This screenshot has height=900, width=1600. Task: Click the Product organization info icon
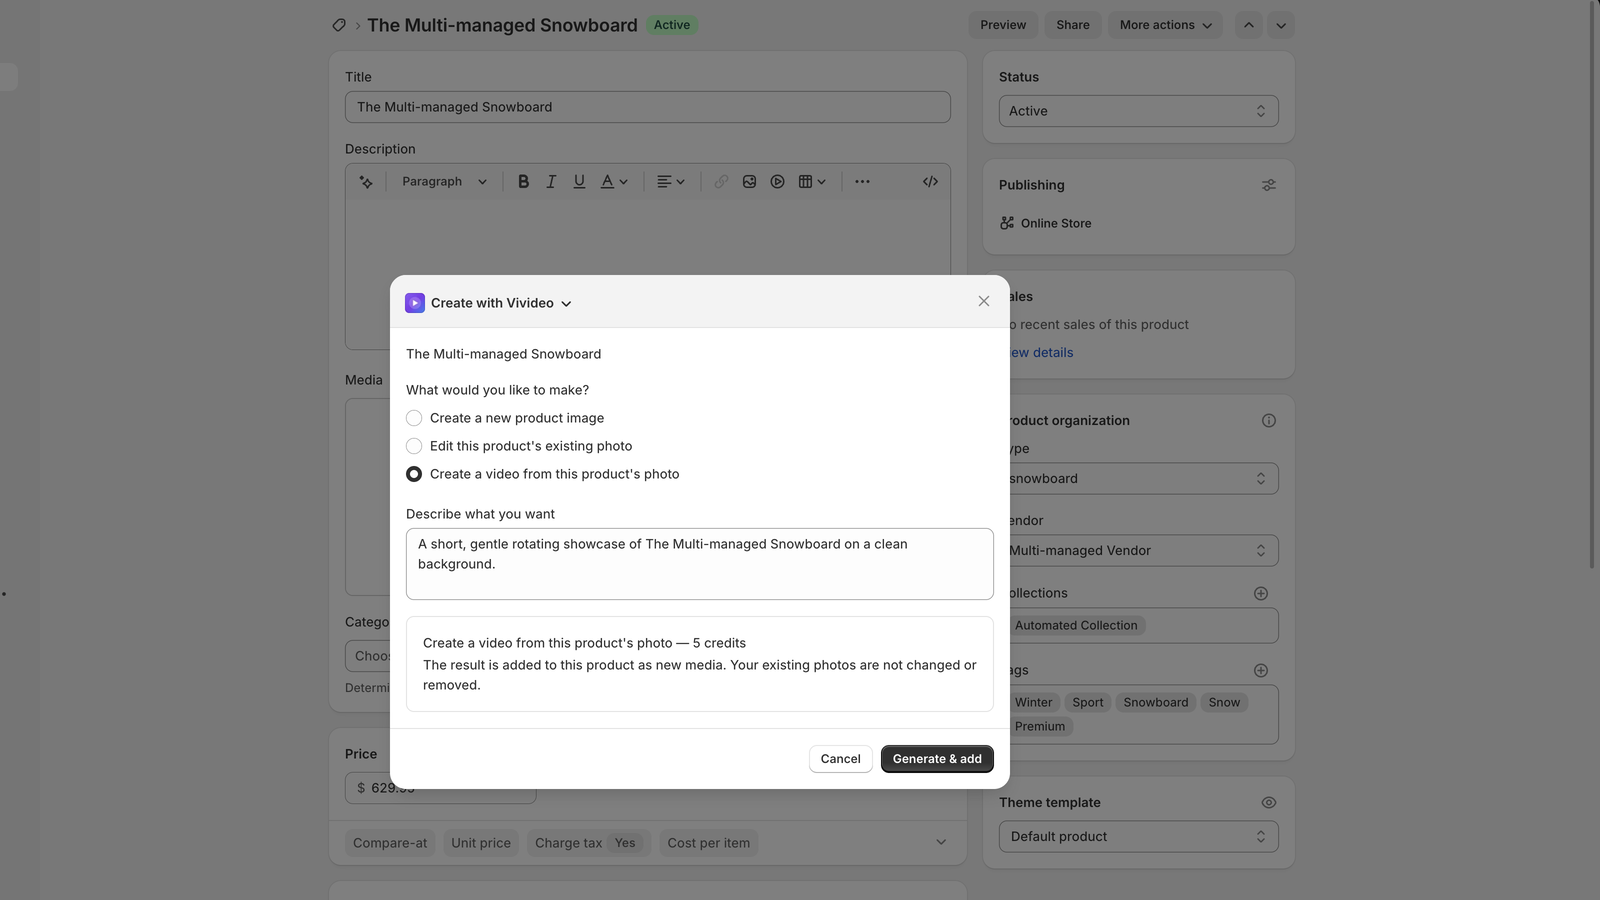[1269, 421]
